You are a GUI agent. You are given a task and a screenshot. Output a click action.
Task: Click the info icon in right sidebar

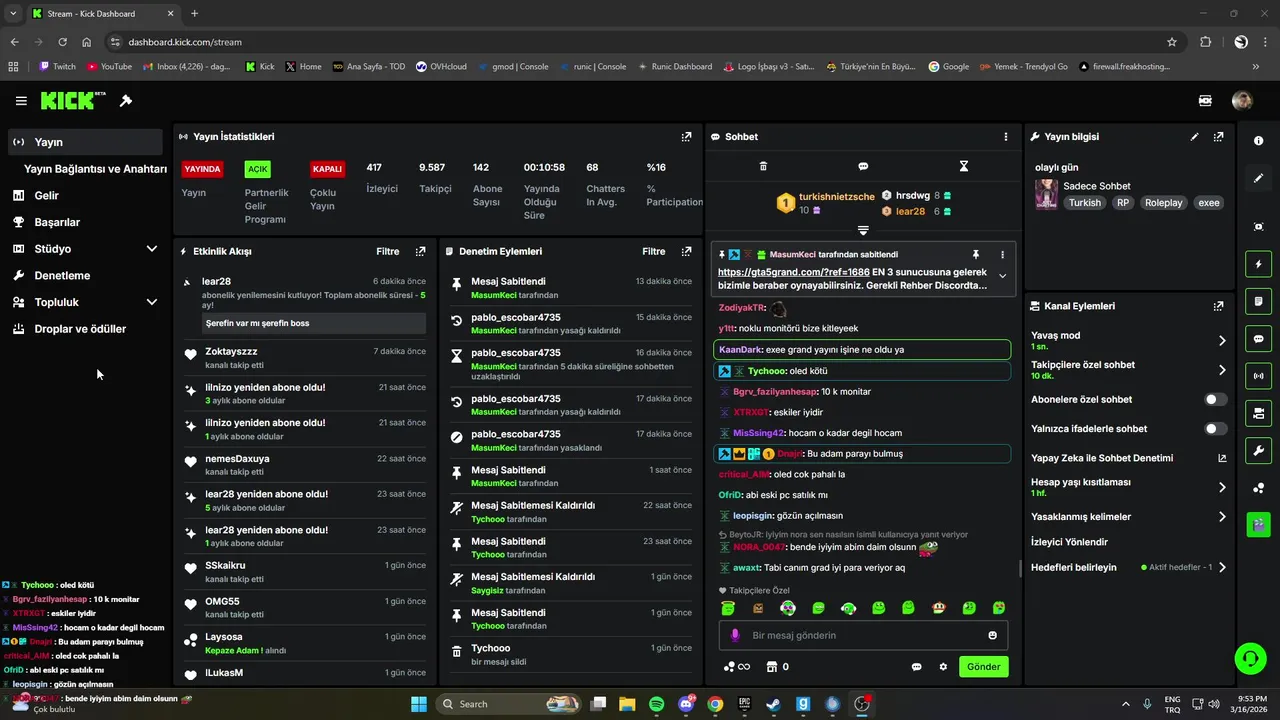click(1258, 141)
